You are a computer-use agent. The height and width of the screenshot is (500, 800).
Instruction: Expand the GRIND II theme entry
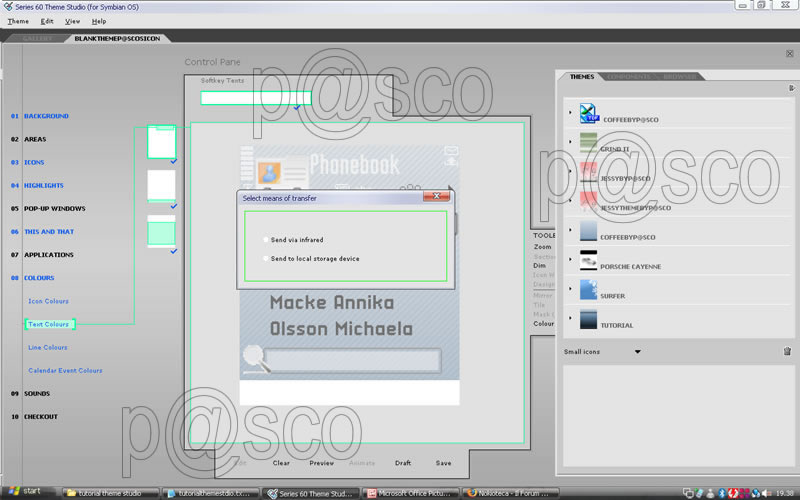tap(570, 142)
